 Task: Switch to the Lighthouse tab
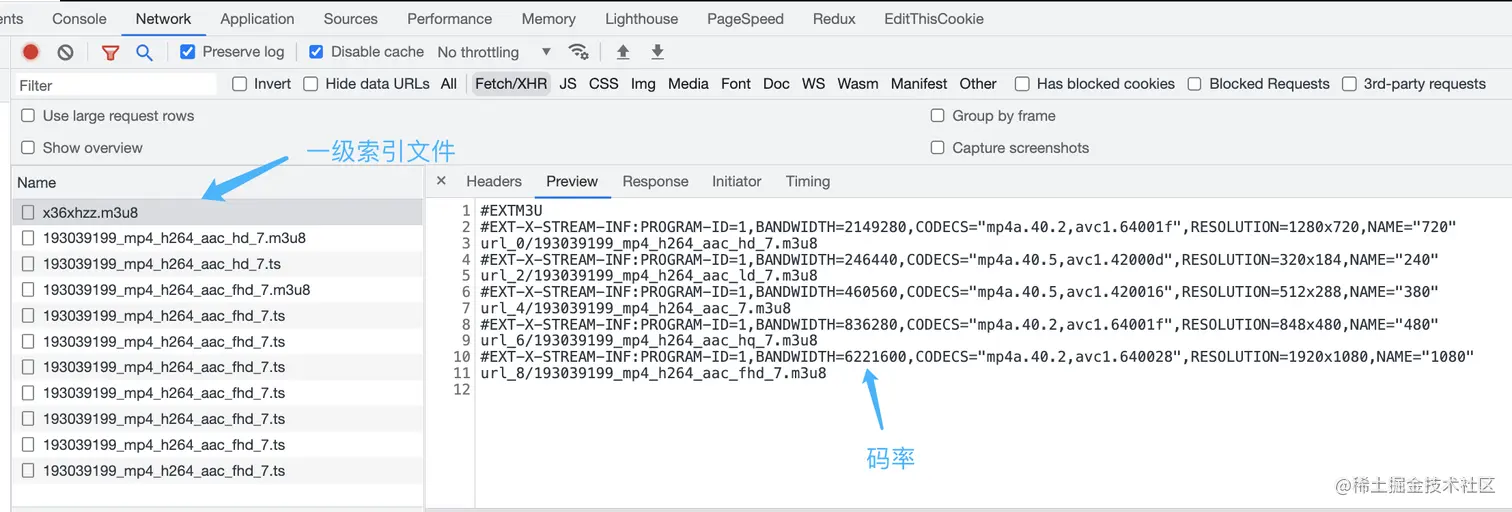click(x=641, y=19)
